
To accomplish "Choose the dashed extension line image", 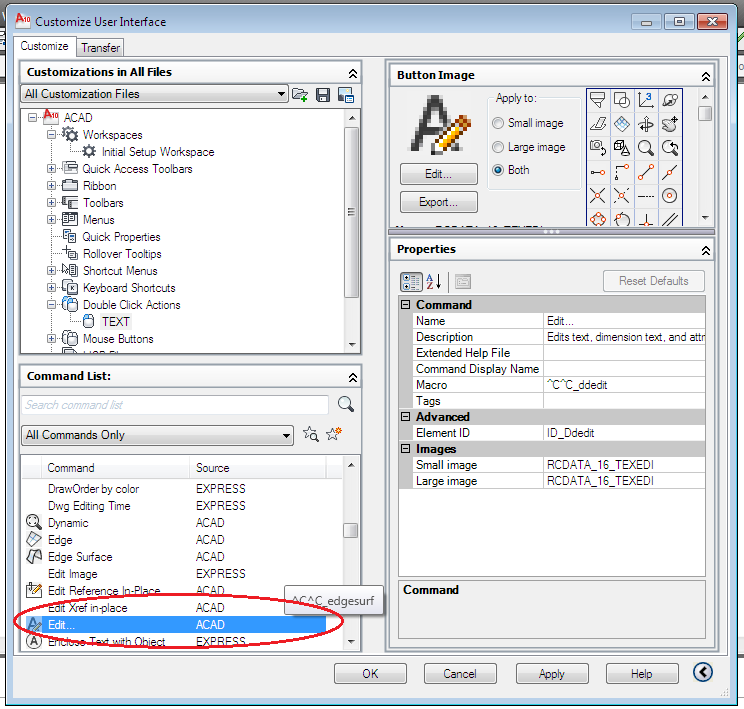I will pyautogui.click(x=645, y=196).
